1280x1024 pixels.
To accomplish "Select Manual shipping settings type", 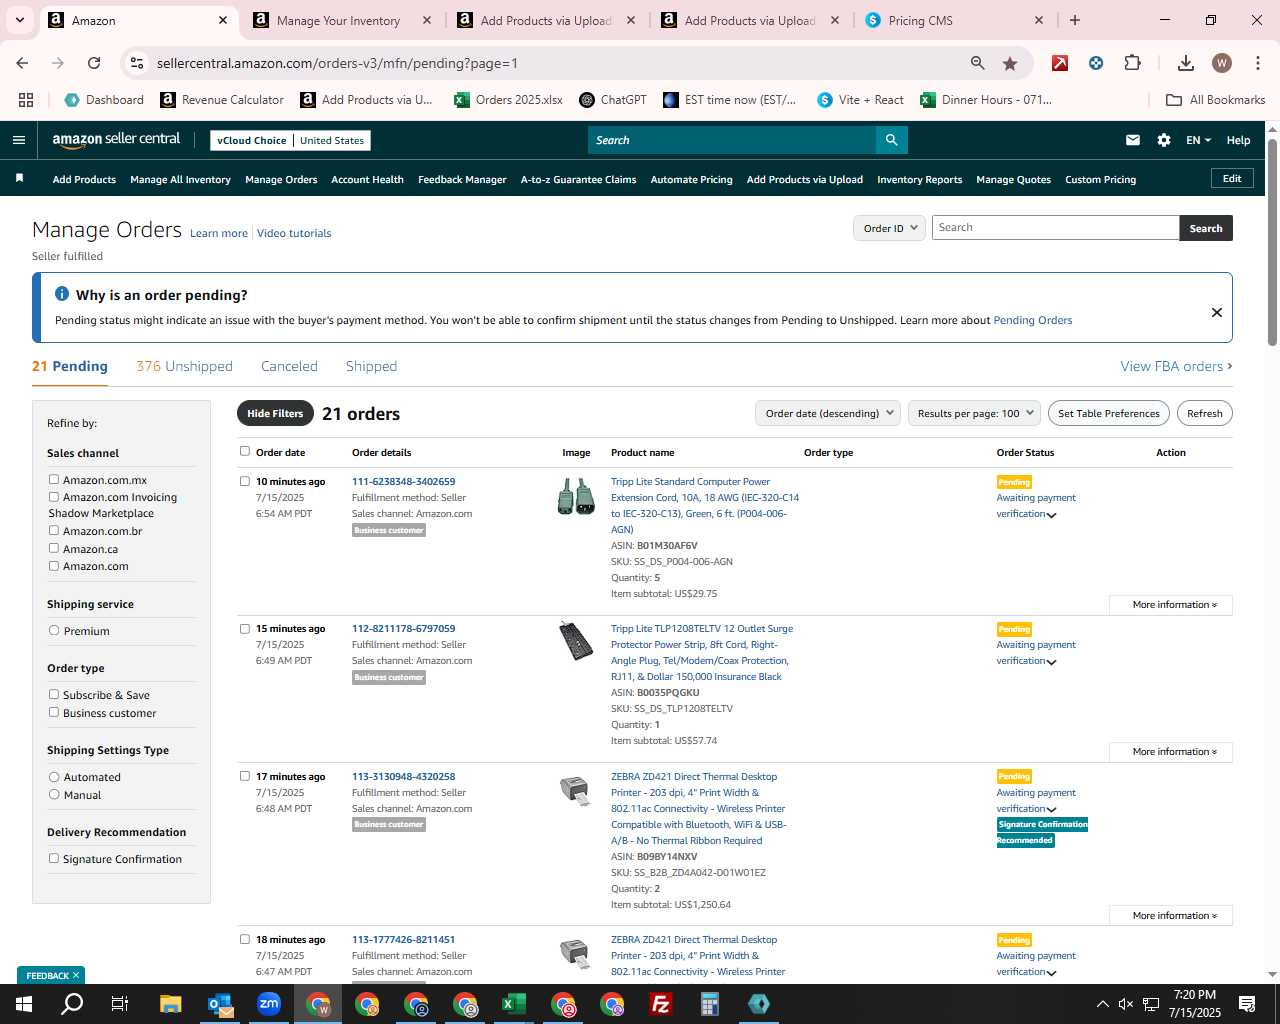I will coord(54,794).
